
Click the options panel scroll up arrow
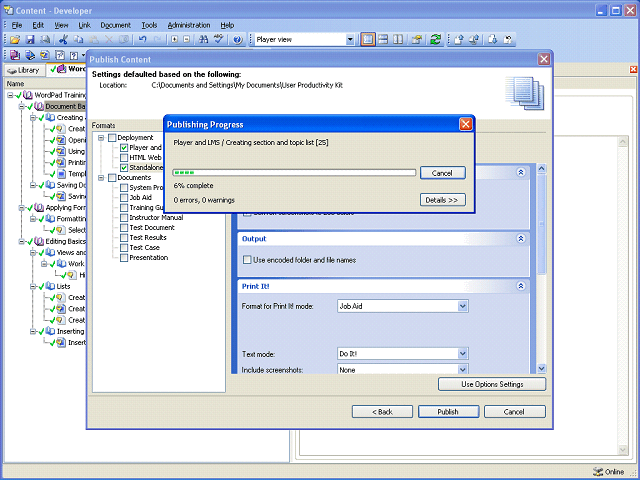click(x=542, y=168)
